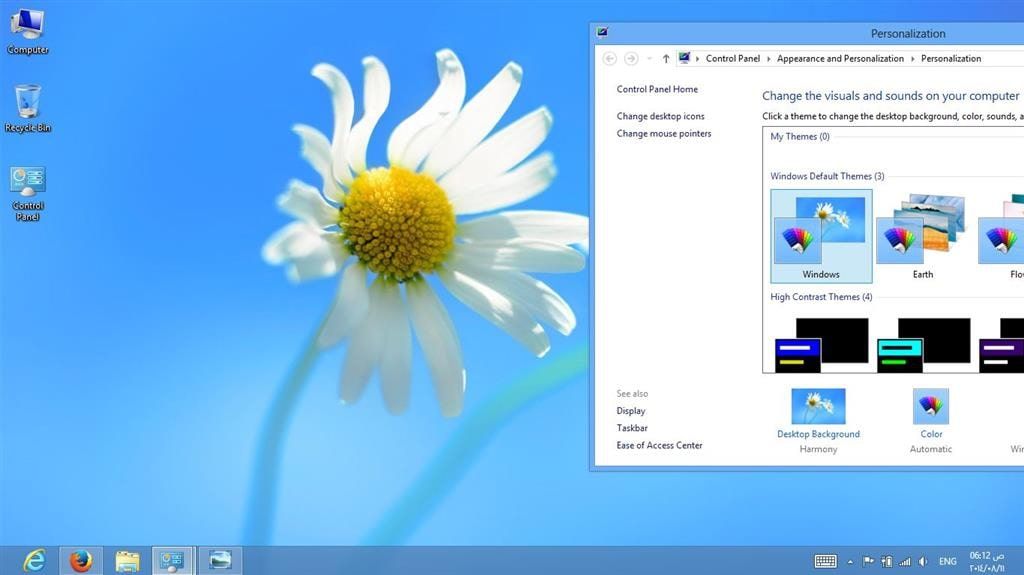Expand chevron after Appearance and Personalization
Screen dimensions: 1024x575
point(913,59)
